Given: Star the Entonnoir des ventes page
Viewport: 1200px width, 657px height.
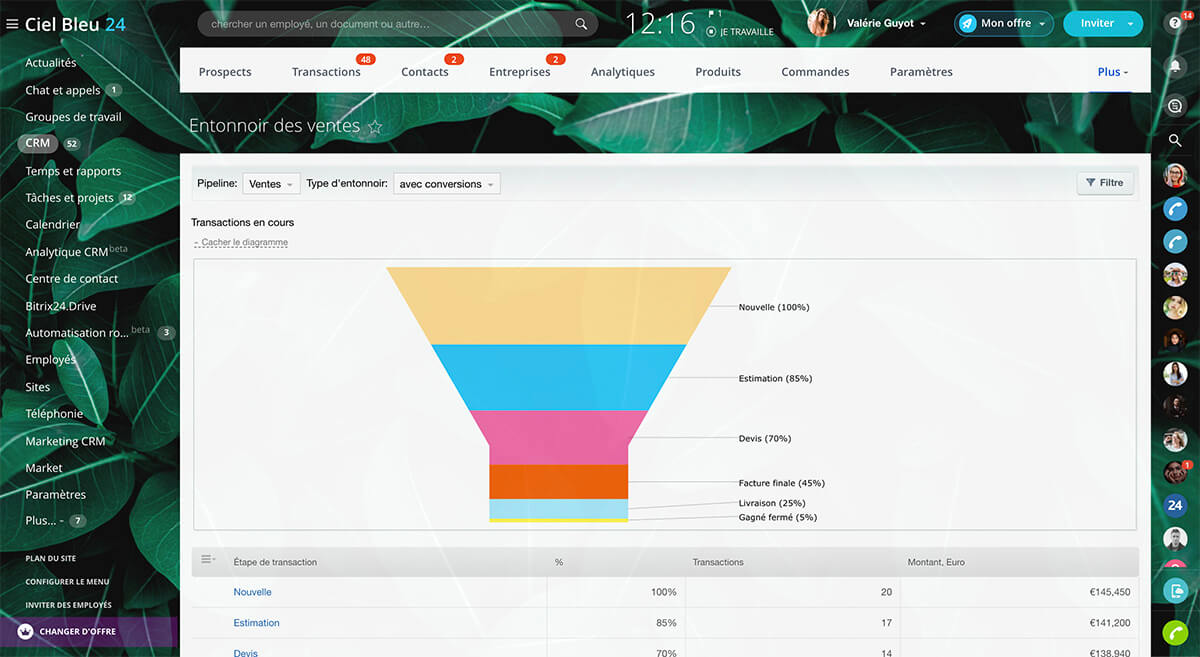Looking at the screenshot, I should coord(375,127).
